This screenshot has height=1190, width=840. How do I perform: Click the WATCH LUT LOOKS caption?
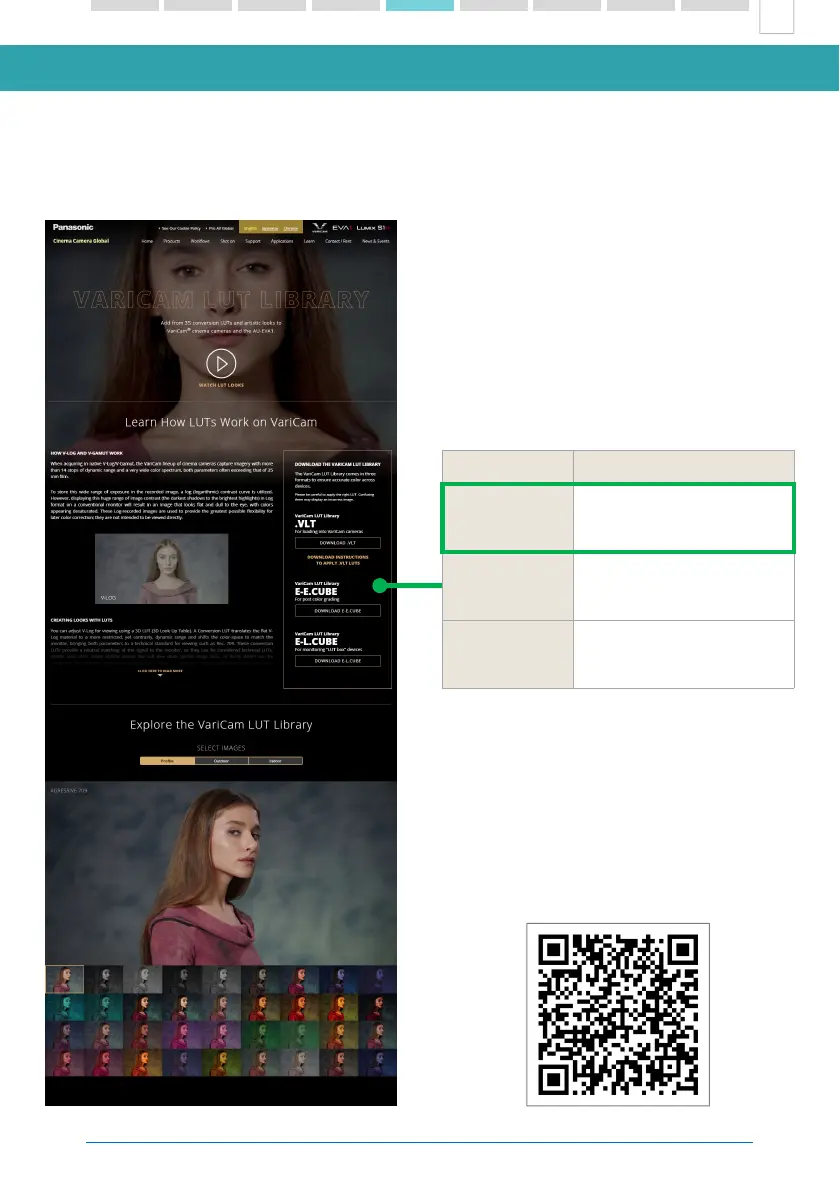[221, 386]
